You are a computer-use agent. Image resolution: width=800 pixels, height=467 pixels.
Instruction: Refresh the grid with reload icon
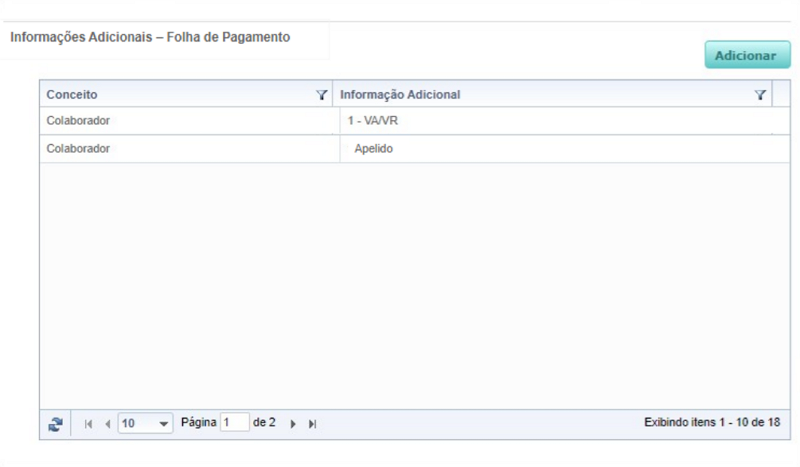(56, 424)
